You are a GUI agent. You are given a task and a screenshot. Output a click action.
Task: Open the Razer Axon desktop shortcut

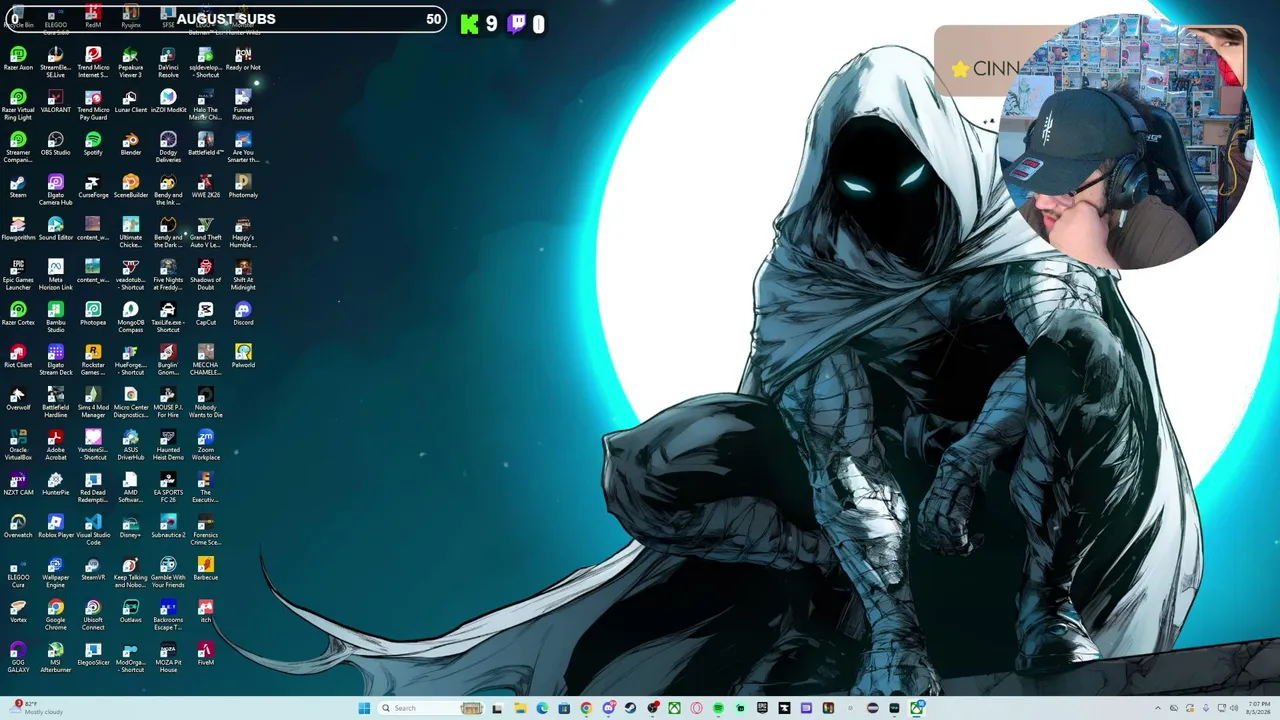[x=18, y=60]
